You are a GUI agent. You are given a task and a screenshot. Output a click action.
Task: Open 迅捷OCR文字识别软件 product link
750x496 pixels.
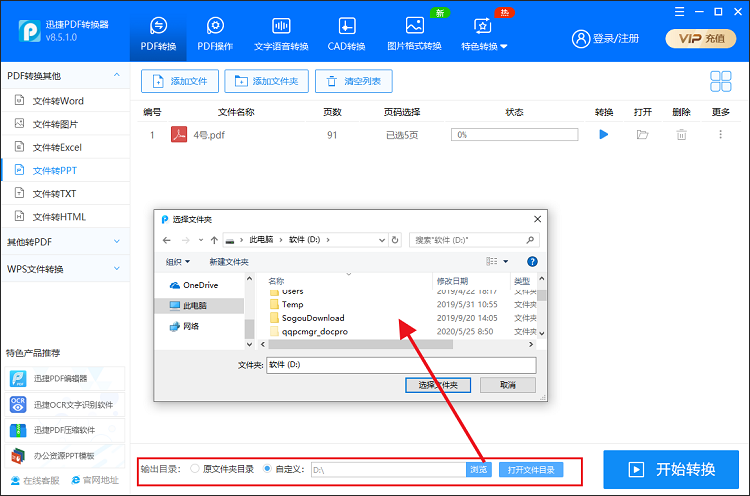coord(65,405)
